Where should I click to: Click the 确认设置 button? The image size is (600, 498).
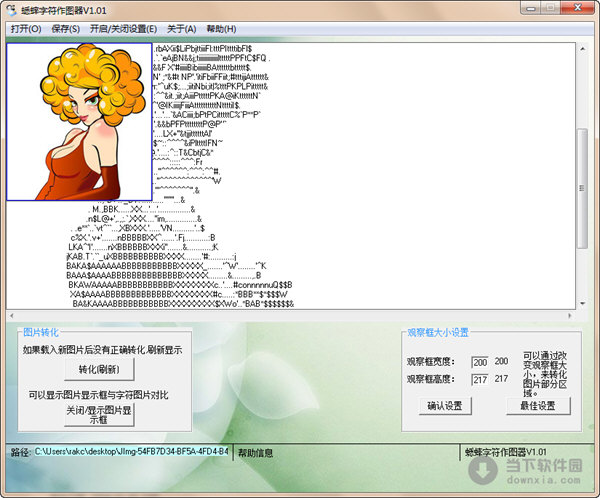click(445, 406)
